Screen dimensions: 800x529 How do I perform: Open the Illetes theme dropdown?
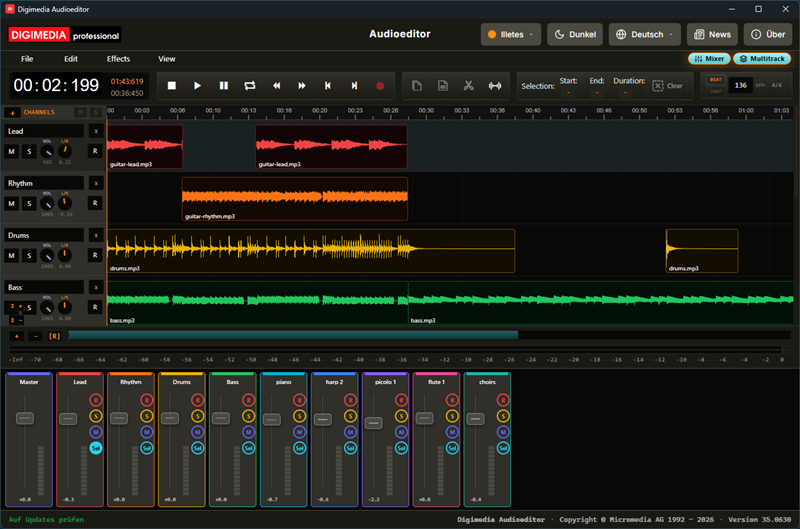[x=511, y=34]
